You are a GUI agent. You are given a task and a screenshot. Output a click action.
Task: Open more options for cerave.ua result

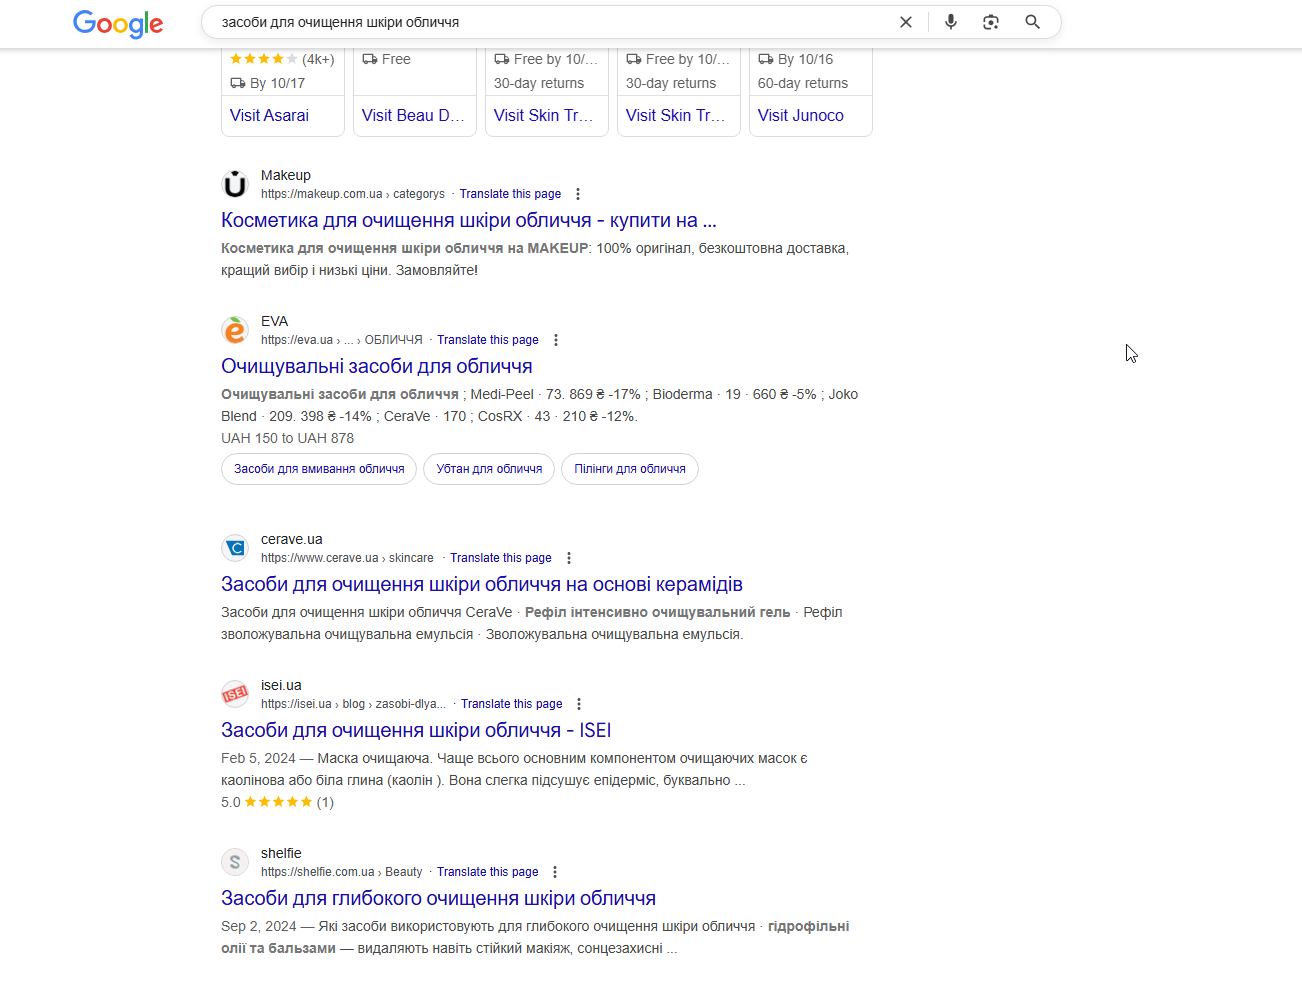(x=569, y=558)
